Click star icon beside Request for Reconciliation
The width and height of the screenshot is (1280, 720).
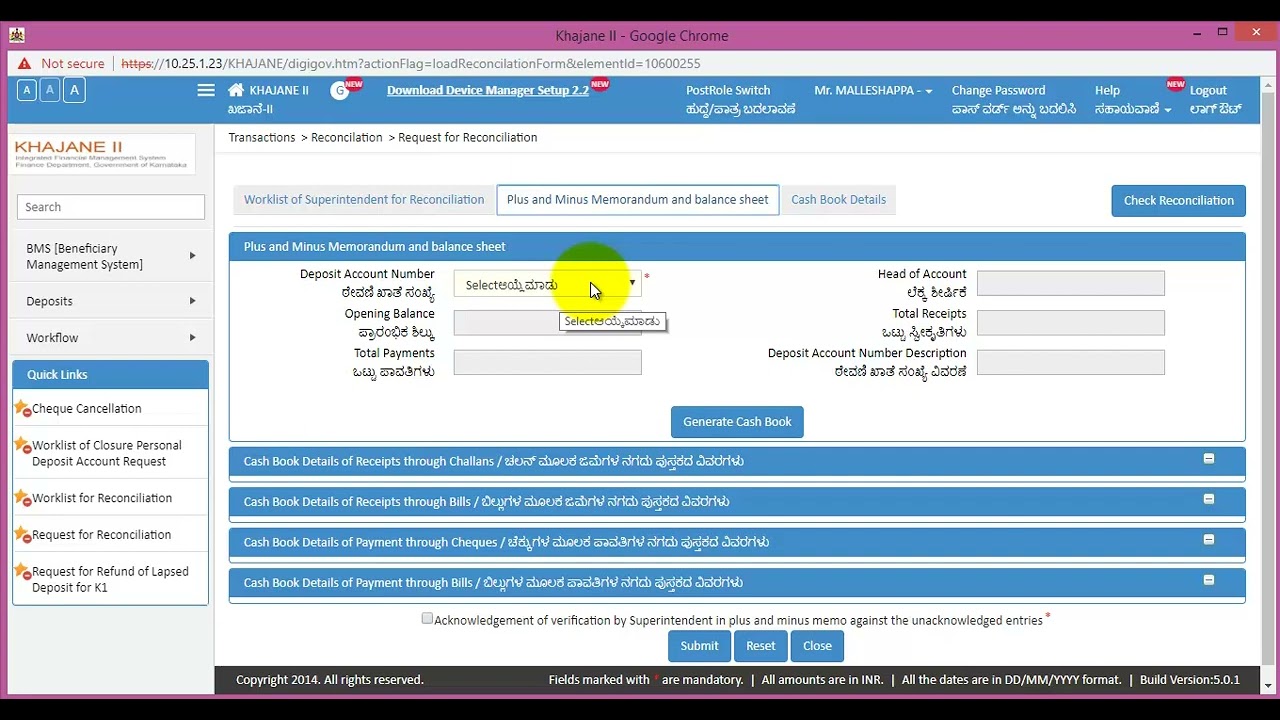click(22, 535)
